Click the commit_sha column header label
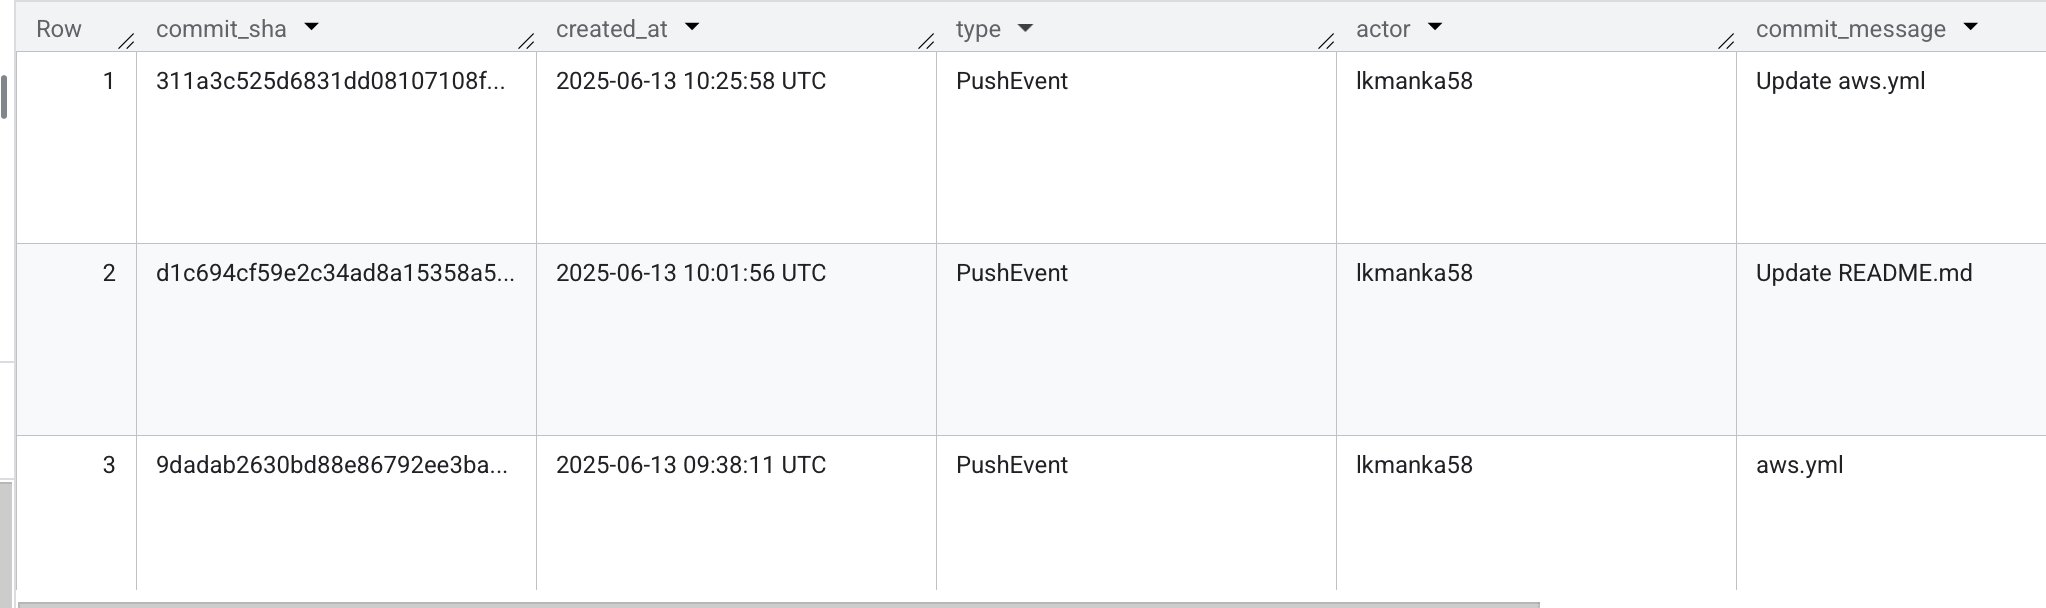The height and width of the screenshot is (608, 2046). pyautogui.click(x=219, y=29)
